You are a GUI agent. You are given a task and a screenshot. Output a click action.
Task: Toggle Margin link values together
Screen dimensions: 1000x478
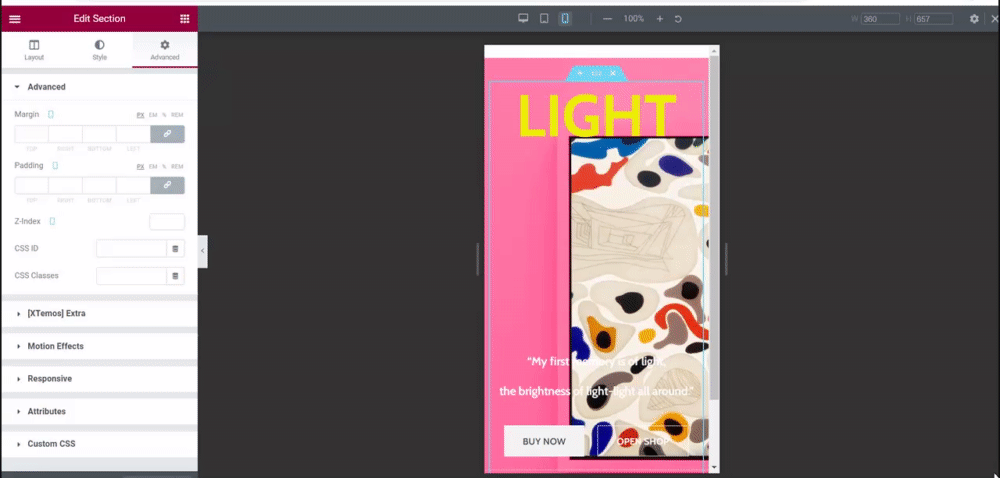pyautogui.click(x=167, y=134)
